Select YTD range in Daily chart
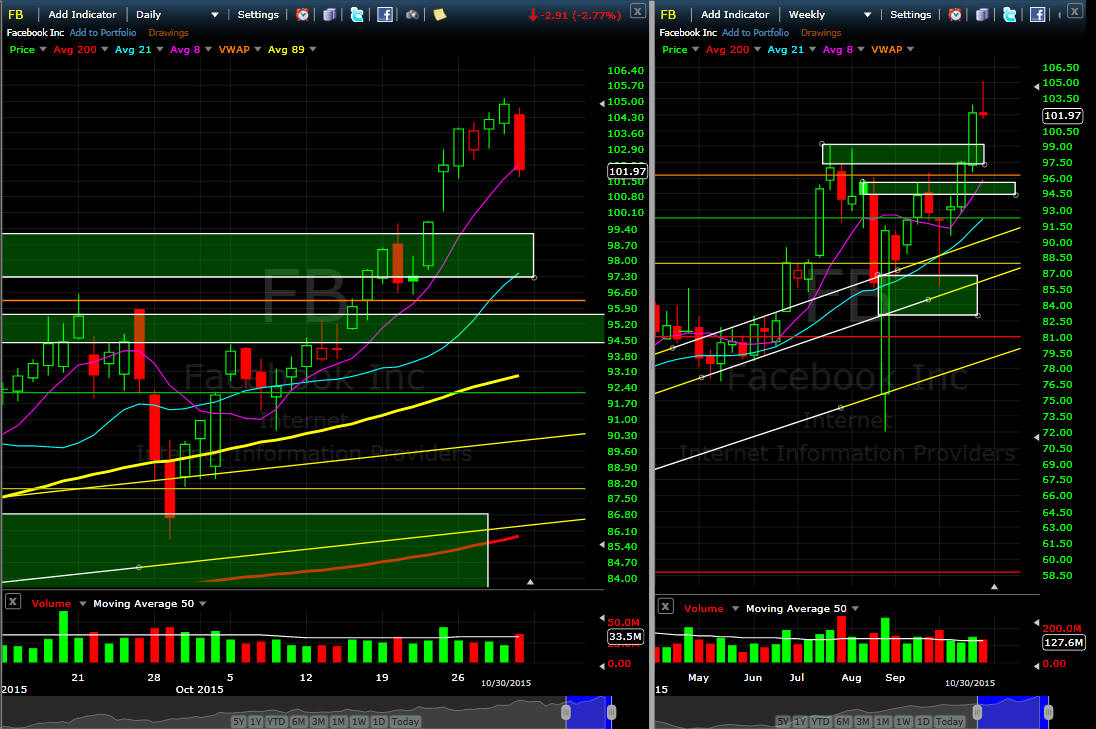This screenshot has width=1096, height=729. click(x=276, y=721)
